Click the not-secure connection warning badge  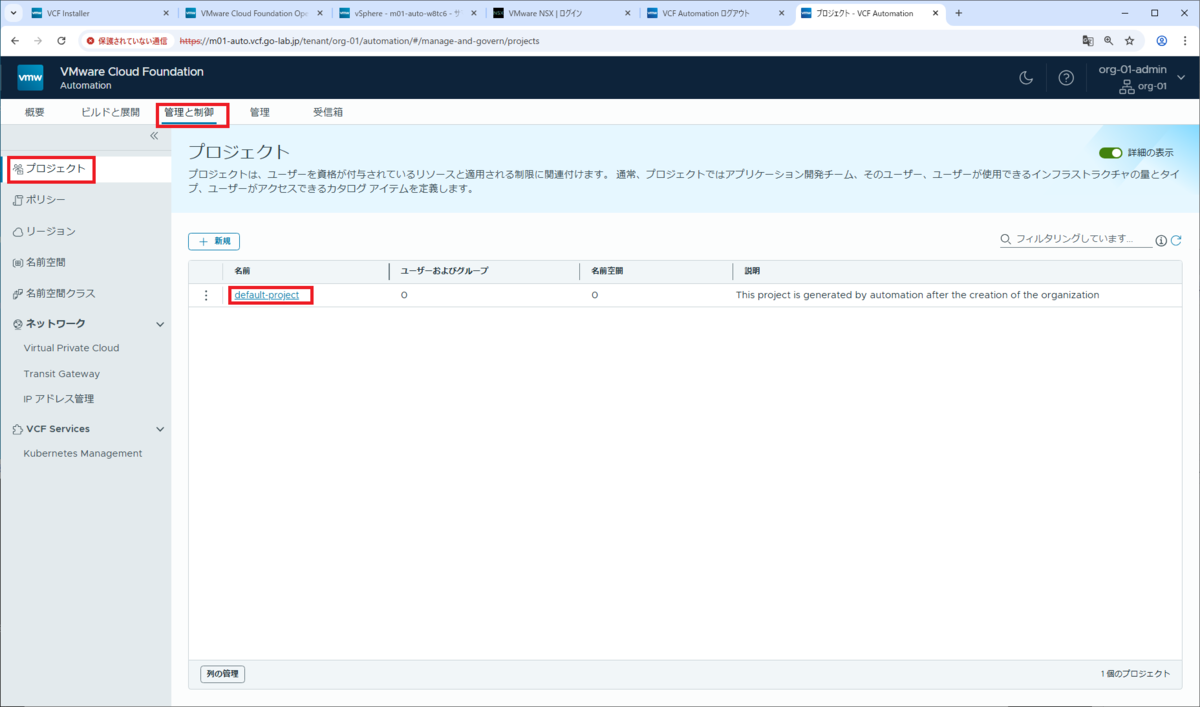point(127,41)
